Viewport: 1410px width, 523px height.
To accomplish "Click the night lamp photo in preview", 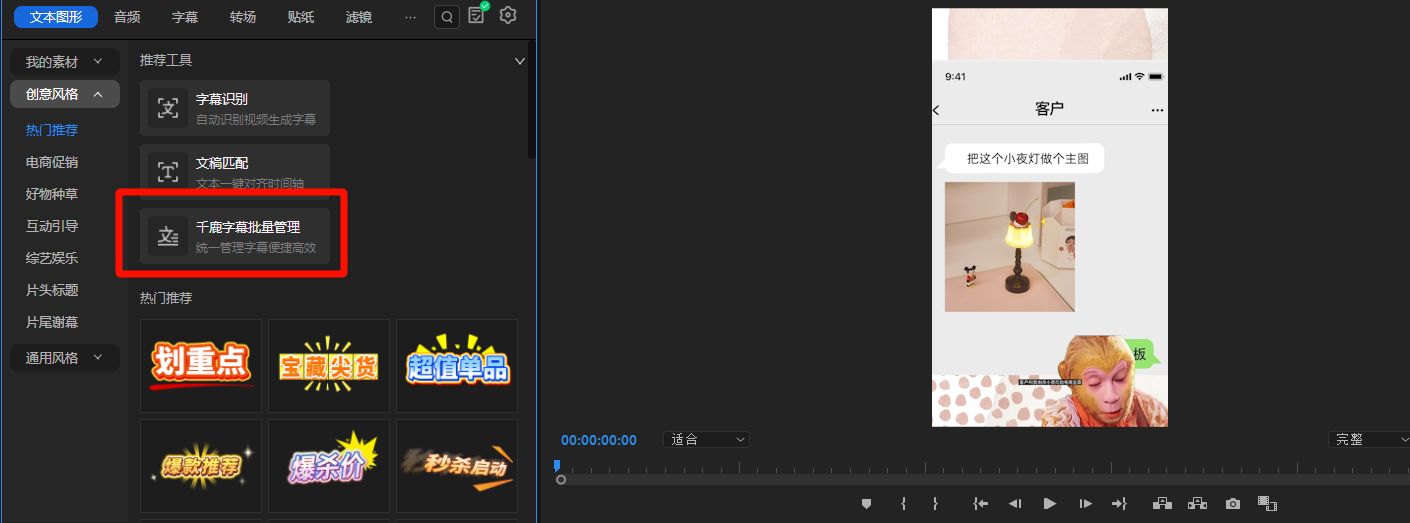I will click(x=1010, y=247).
